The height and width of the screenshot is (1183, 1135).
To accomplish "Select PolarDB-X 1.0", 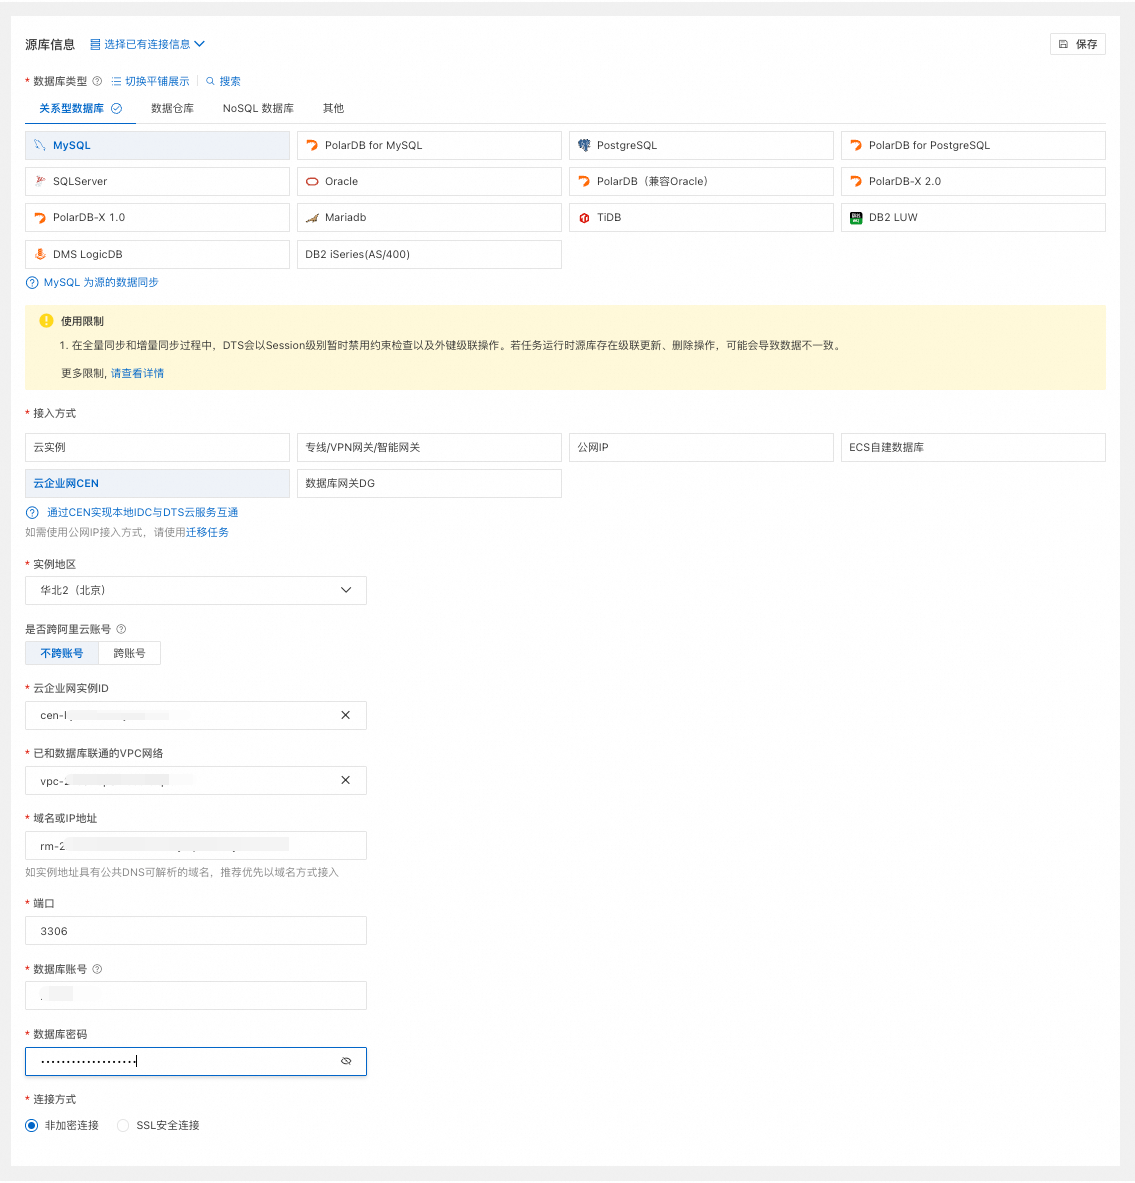I will click(x=157, y=217).
